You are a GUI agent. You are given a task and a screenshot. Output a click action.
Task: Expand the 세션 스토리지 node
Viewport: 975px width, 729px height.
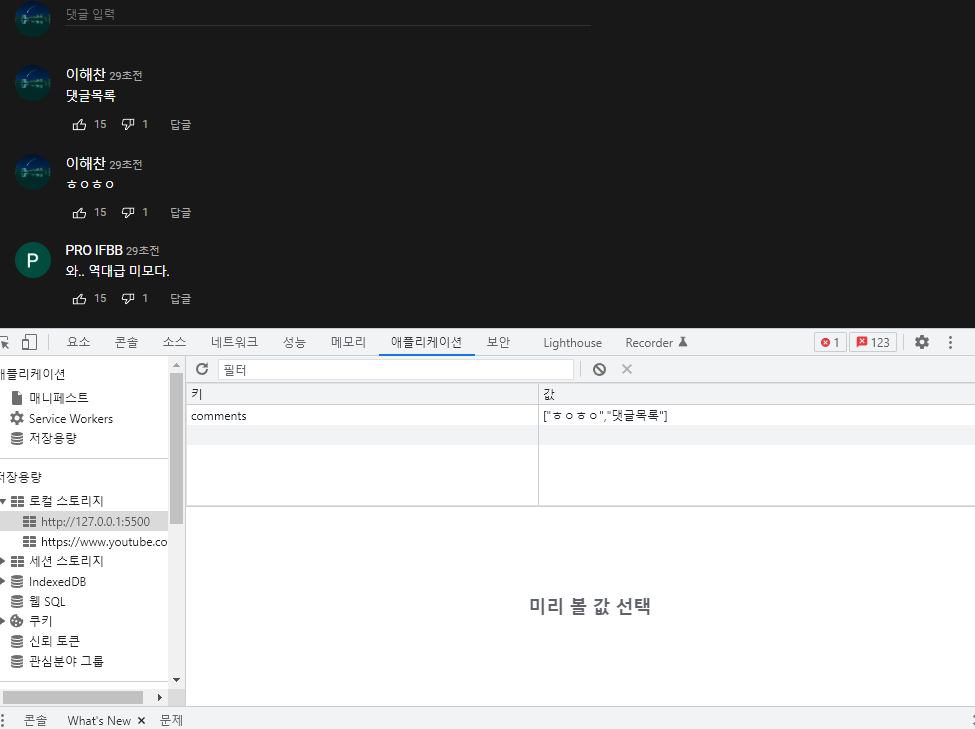pos(3,561)
